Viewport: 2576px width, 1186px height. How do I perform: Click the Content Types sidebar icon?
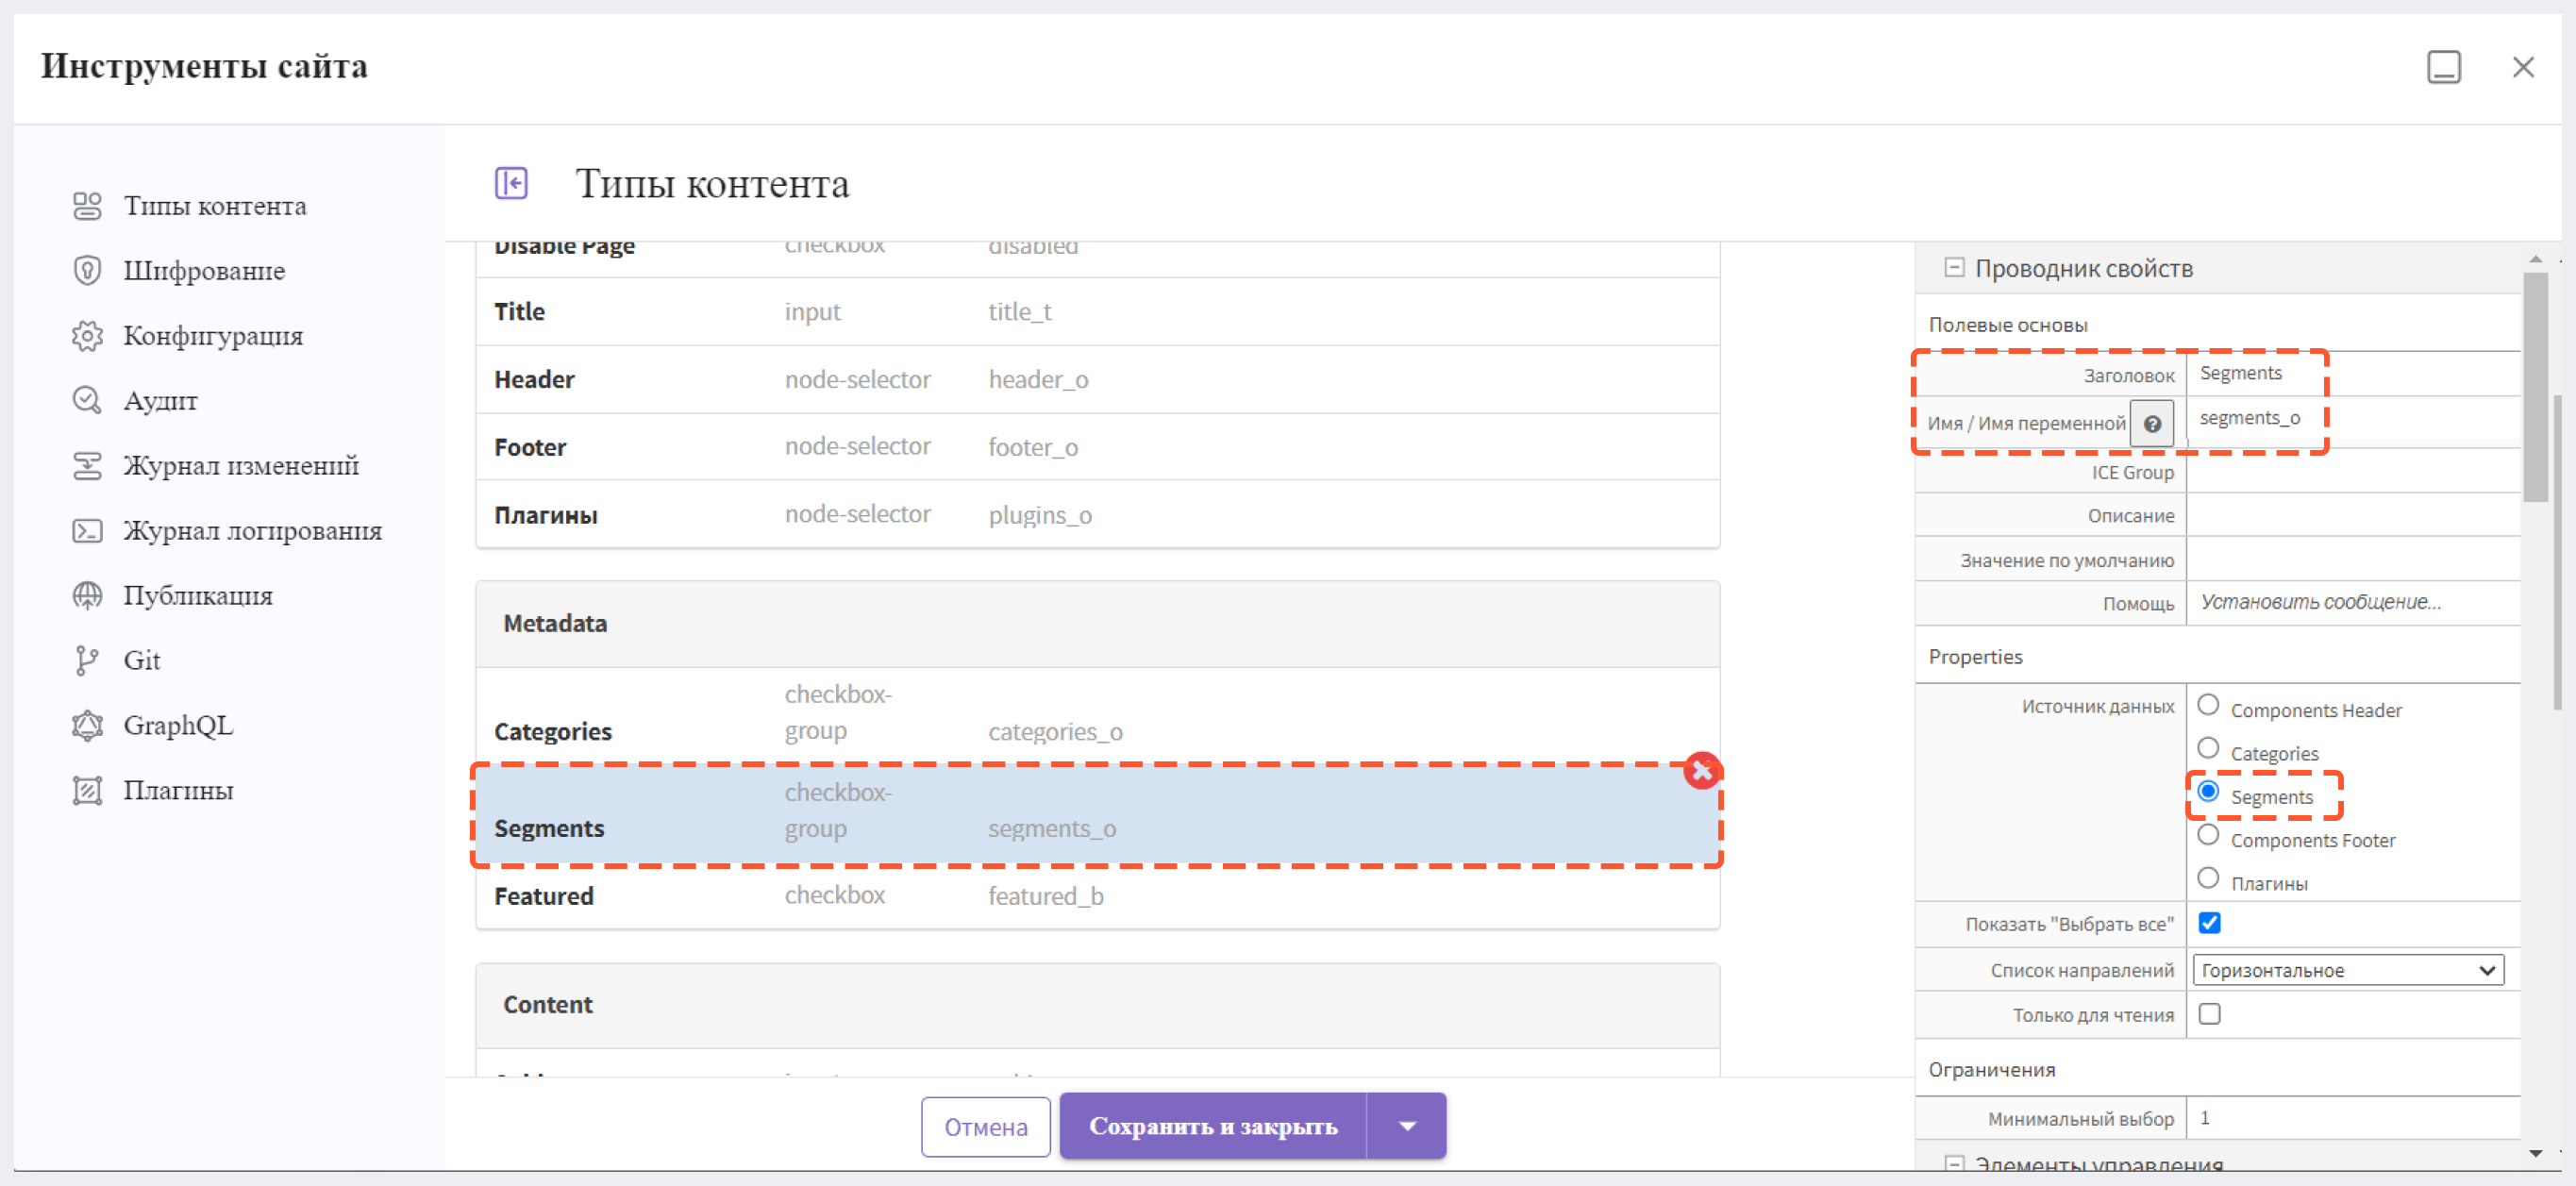(x=87, y=206)
